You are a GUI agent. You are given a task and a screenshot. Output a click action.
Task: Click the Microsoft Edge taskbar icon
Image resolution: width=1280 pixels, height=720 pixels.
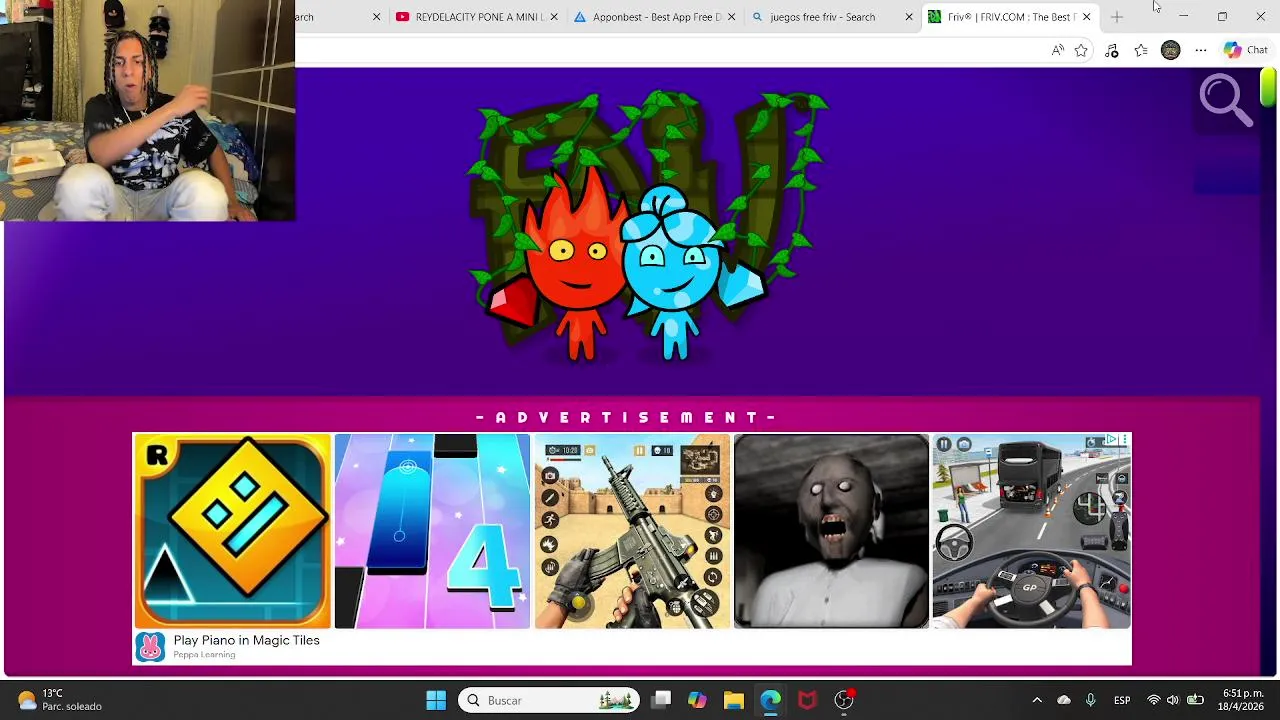coord(770,700)
